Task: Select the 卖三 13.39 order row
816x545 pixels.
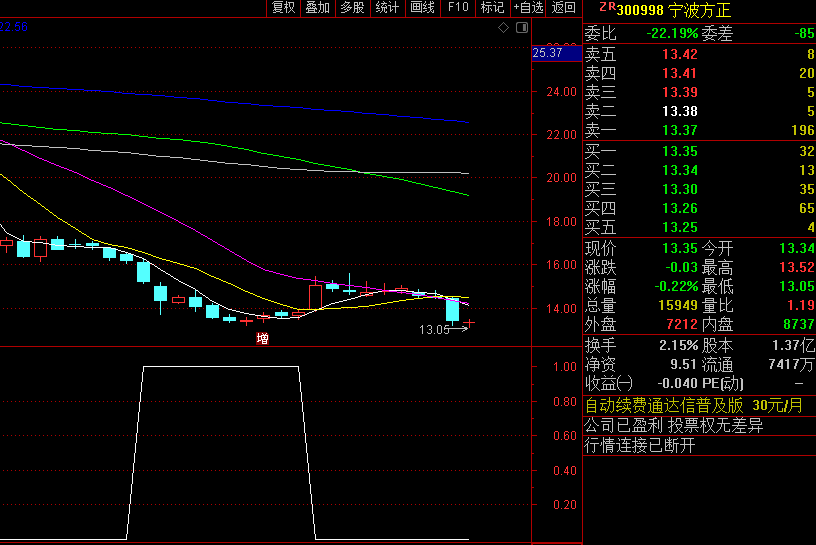Action: pyautogui.click(x=699, y=92)
